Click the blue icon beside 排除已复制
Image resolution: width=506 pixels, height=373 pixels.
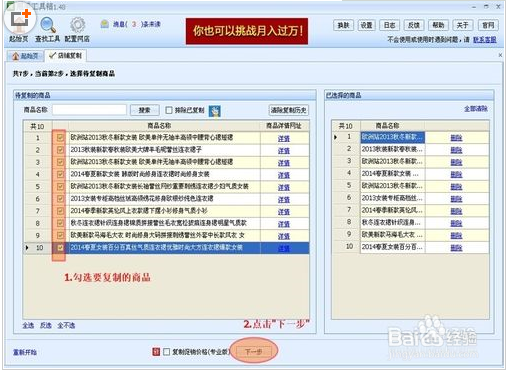pyautogui.click(x=214, y=111)
